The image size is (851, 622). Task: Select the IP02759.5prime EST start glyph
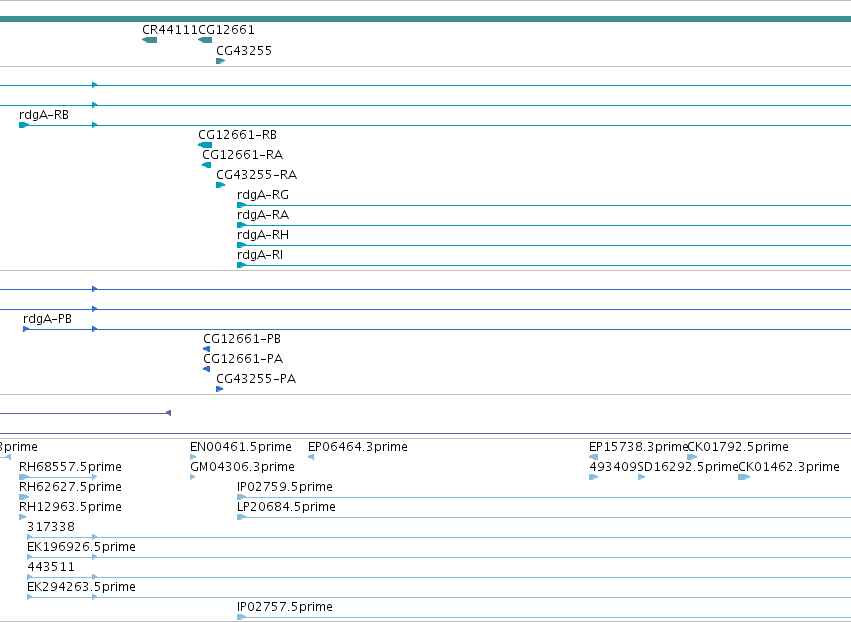[x=242, y=497]
